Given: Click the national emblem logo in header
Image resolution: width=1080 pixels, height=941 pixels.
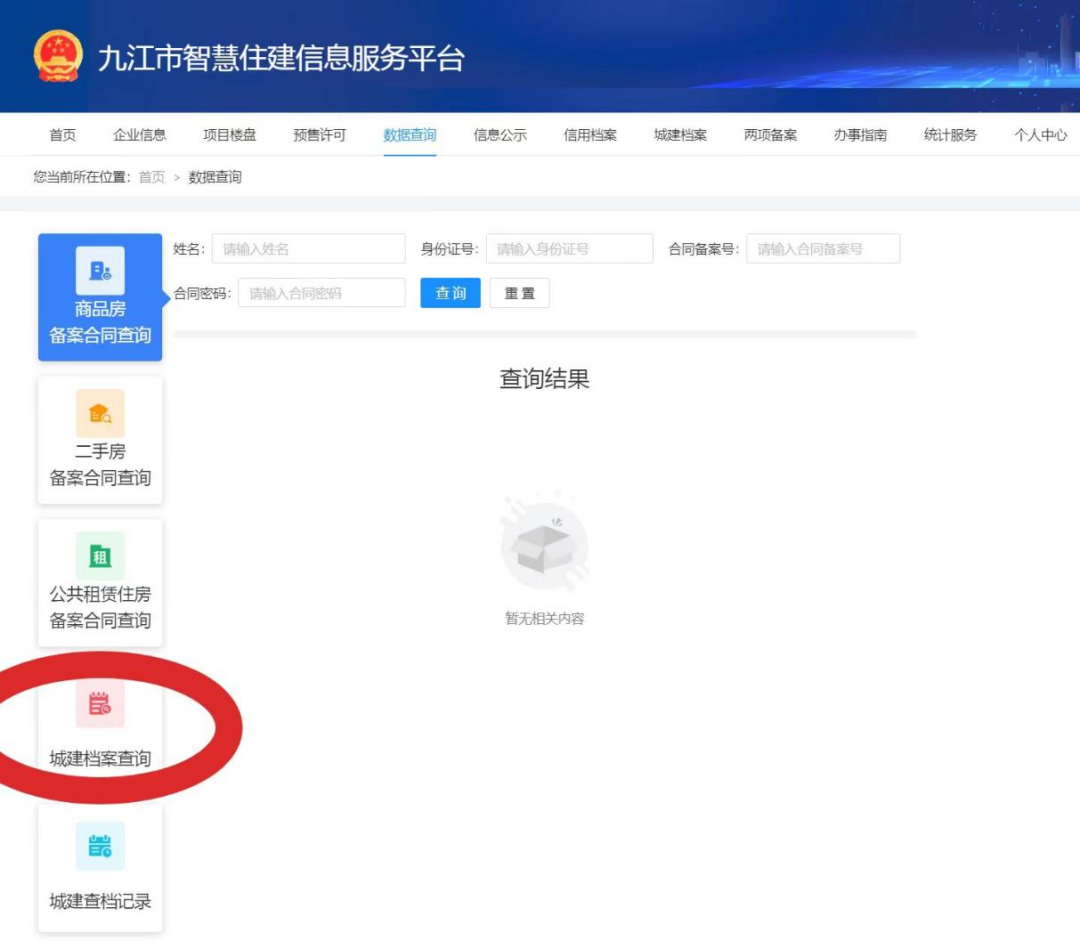Looking at the screenshot, I should click(x=59, y=56).
